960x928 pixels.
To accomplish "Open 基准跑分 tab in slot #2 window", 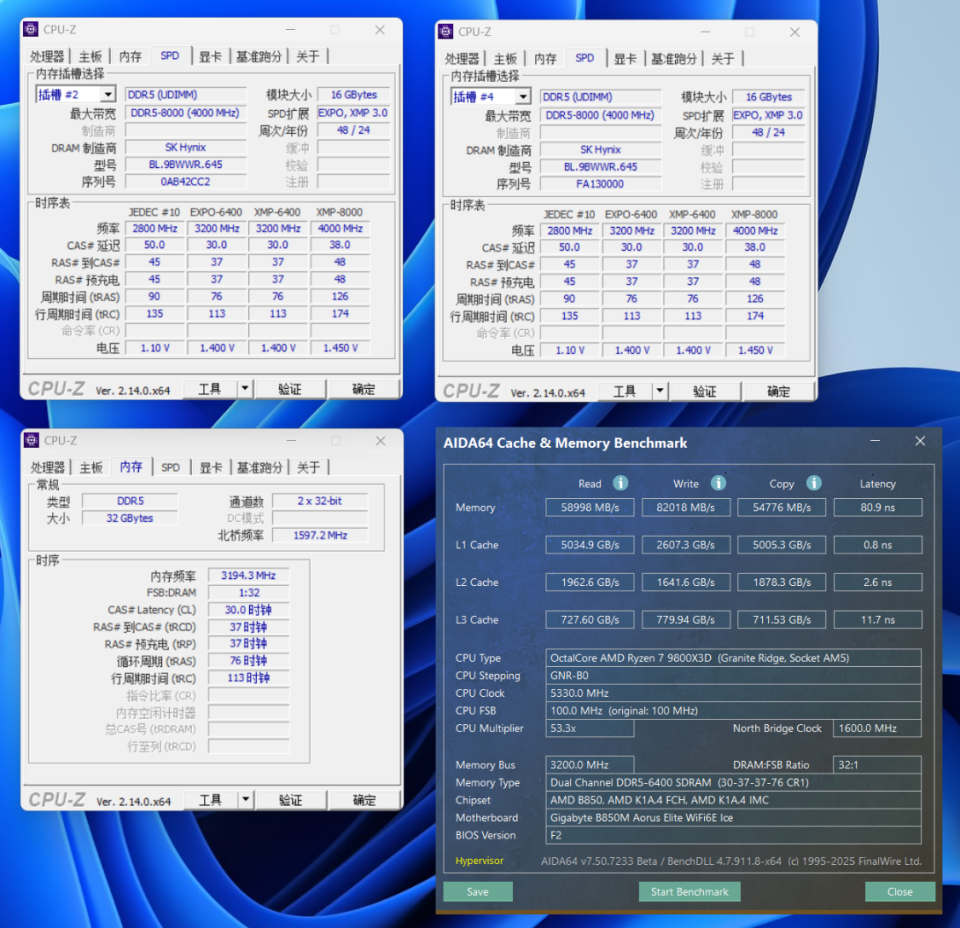I will 259,56.
